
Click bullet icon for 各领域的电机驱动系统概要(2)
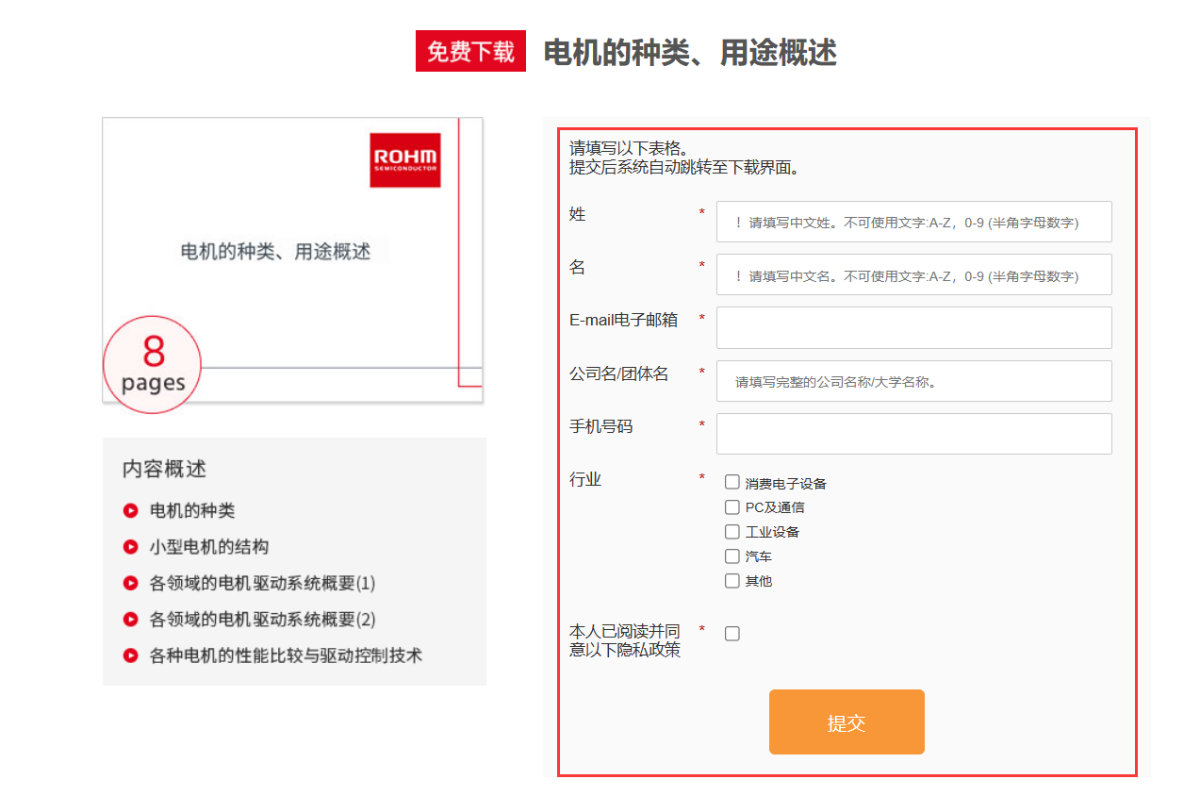click(130, 619)
